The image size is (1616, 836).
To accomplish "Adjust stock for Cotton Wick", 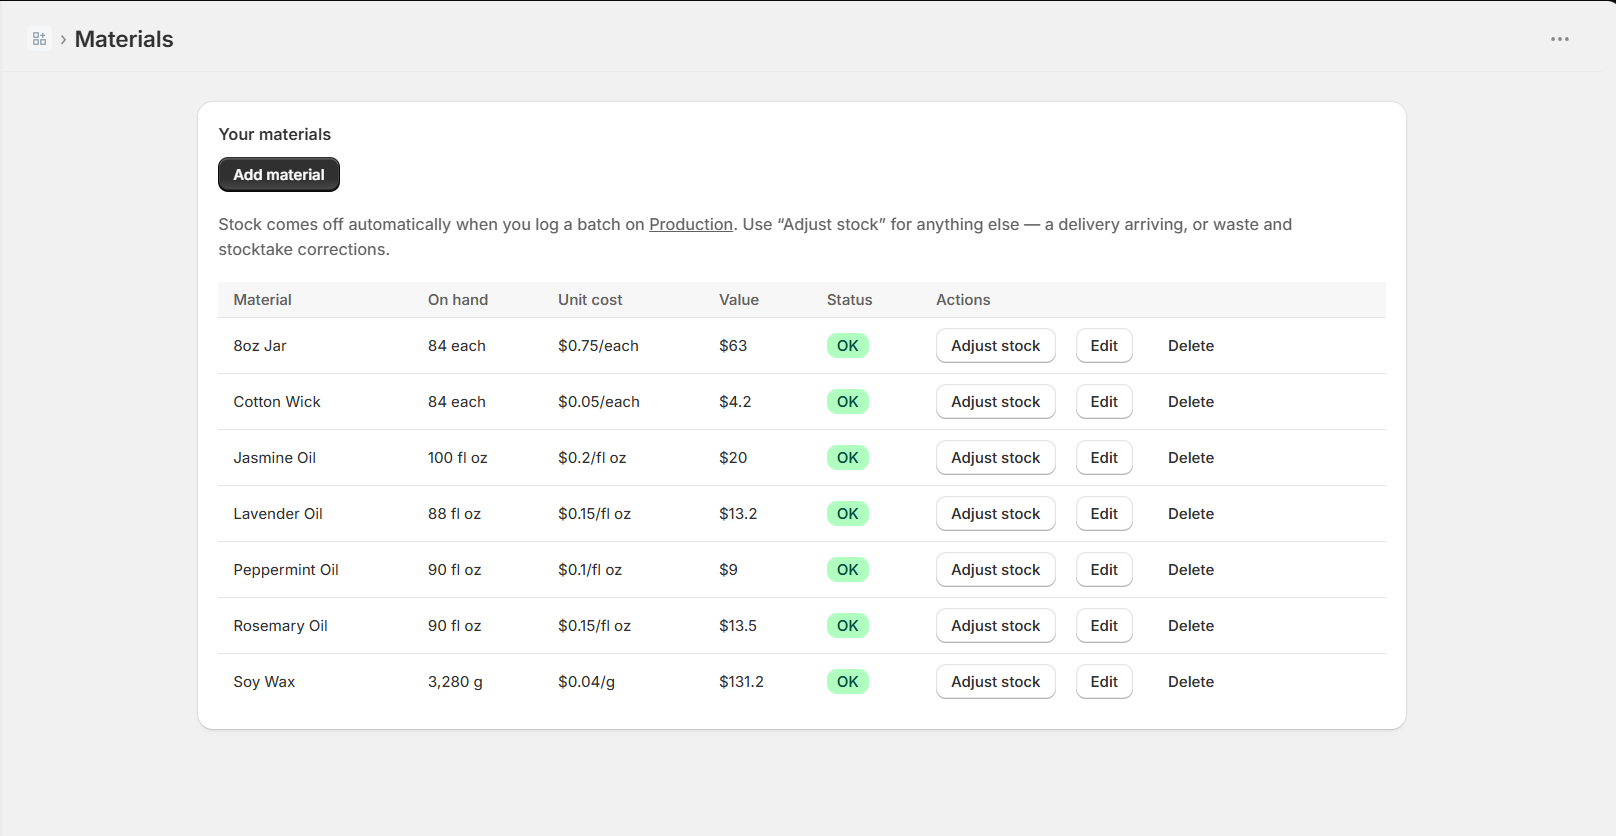I will click(996, 401).
